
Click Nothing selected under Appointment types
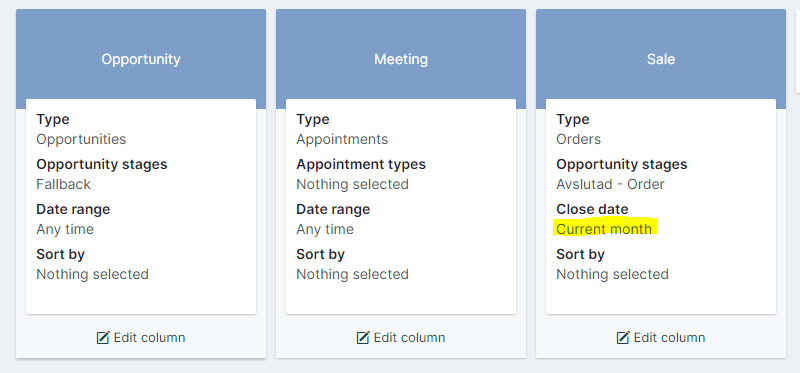[x=353, y=184]
